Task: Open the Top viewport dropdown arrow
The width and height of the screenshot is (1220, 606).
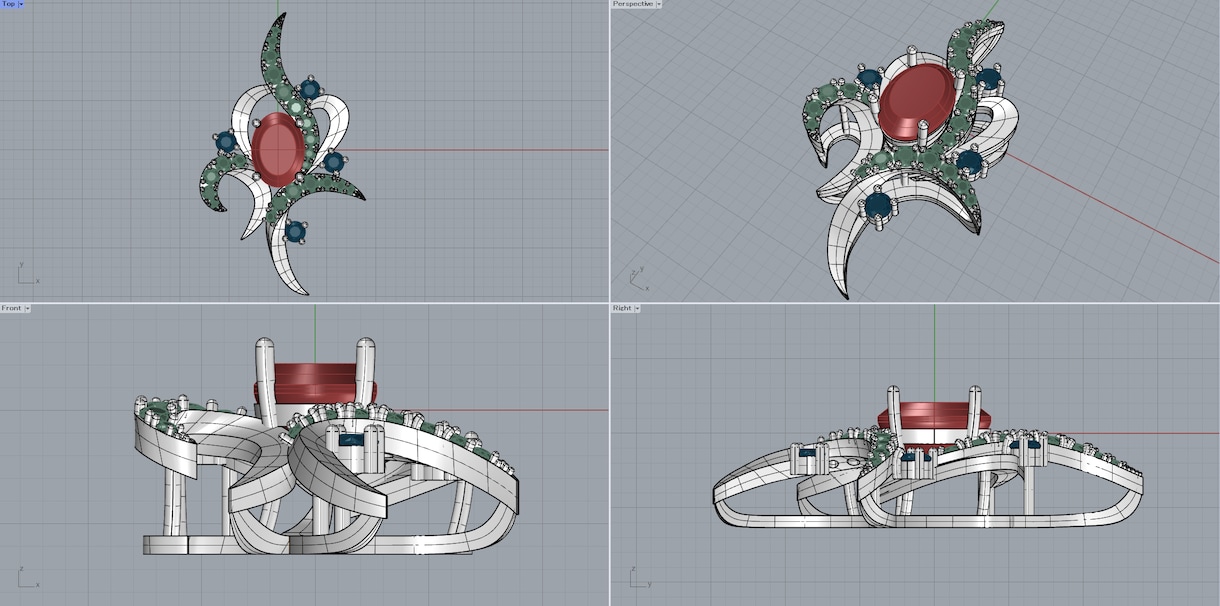Action: point(21,4)
